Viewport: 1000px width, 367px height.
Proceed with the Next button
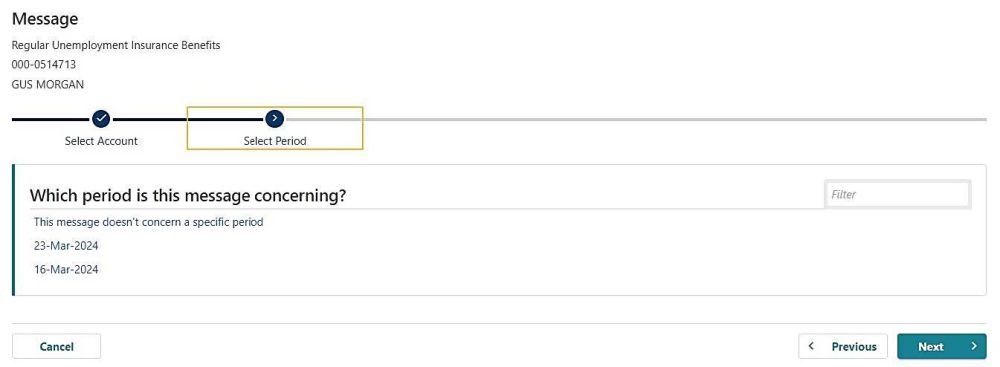point(941,347)
